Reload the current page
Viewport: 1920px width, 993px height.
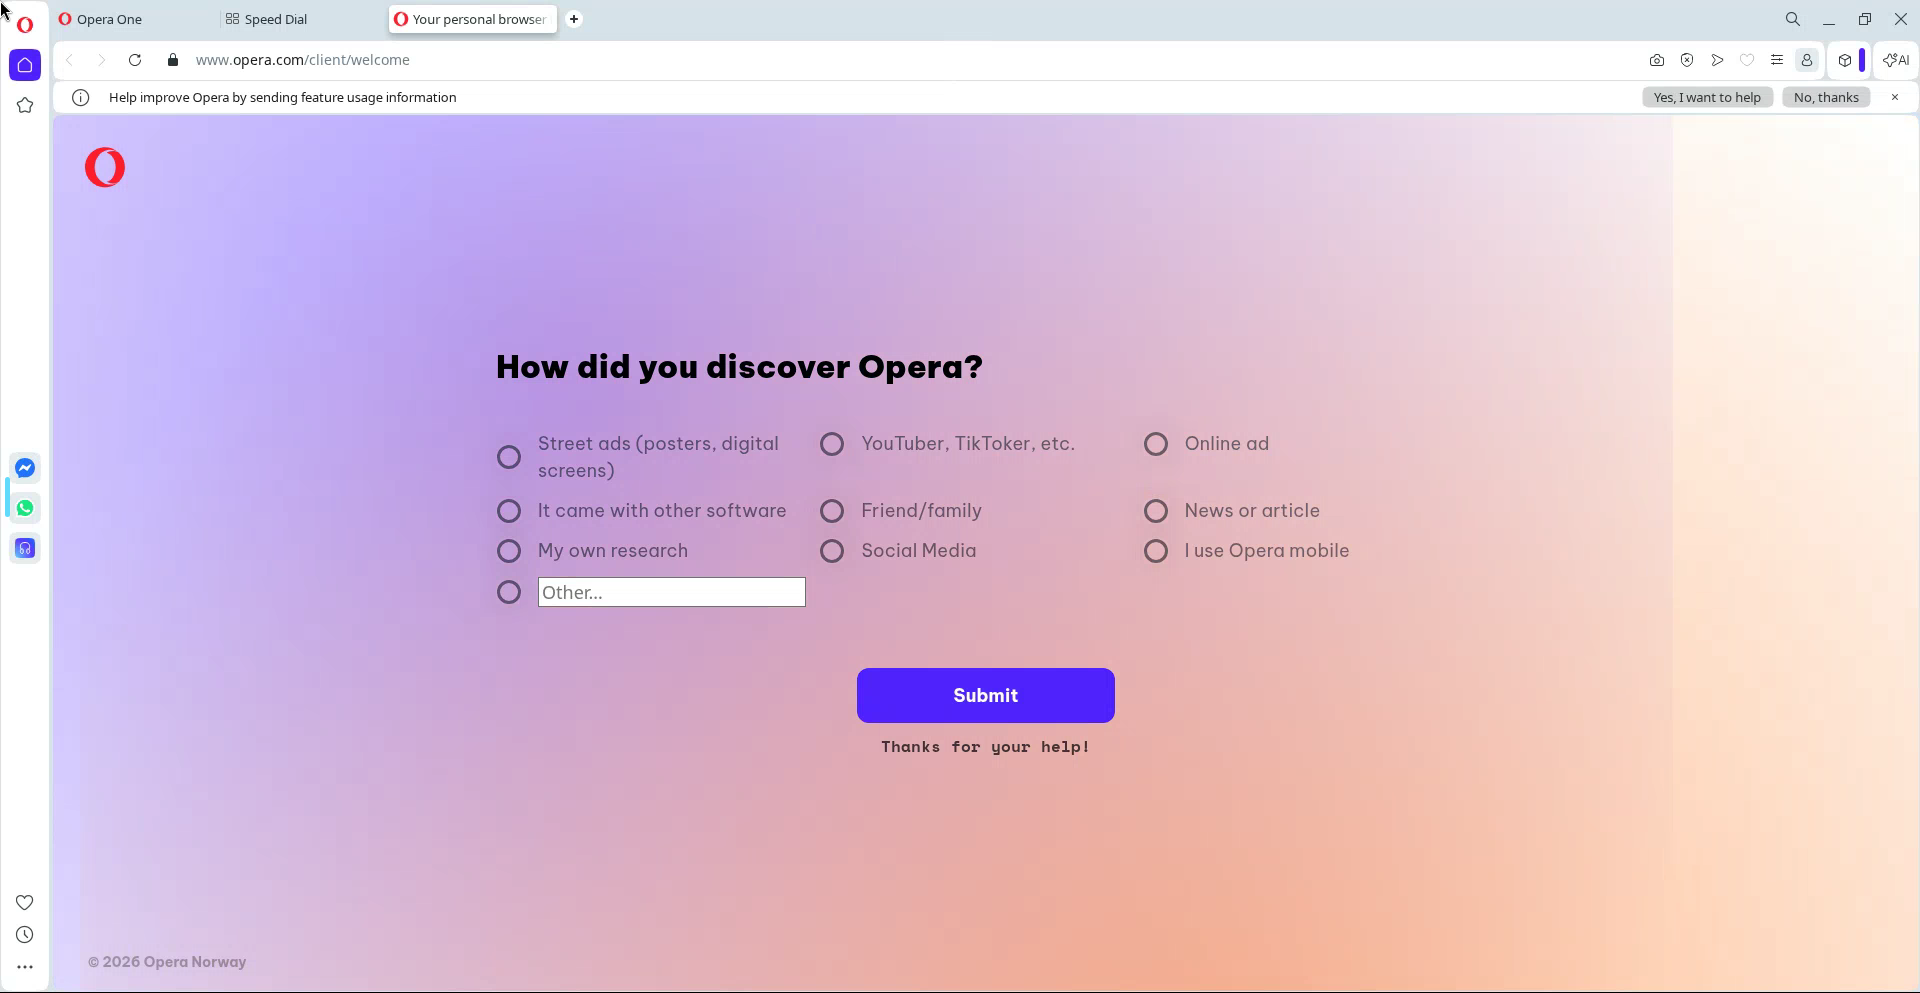pyautogui.click(x=135, y=60)
